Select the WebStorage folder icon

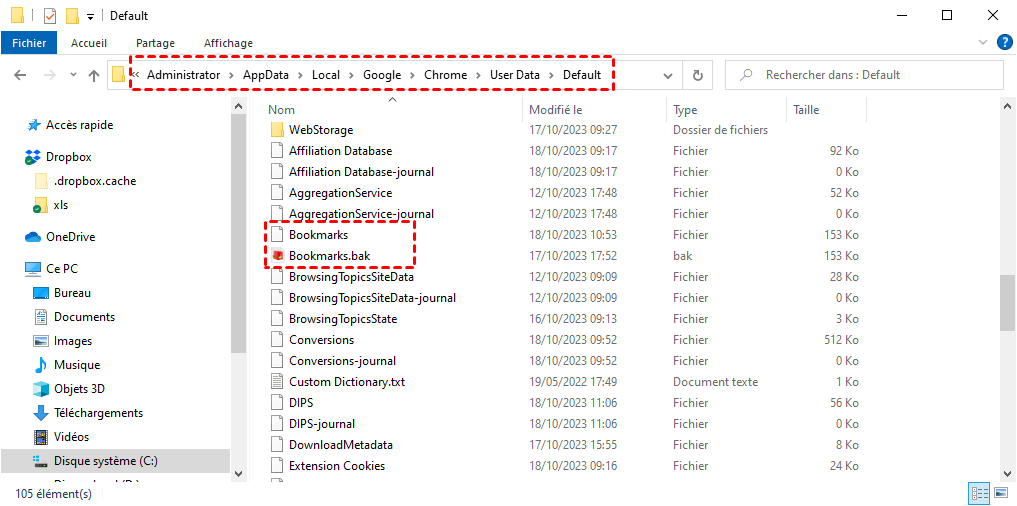[278, 130]
